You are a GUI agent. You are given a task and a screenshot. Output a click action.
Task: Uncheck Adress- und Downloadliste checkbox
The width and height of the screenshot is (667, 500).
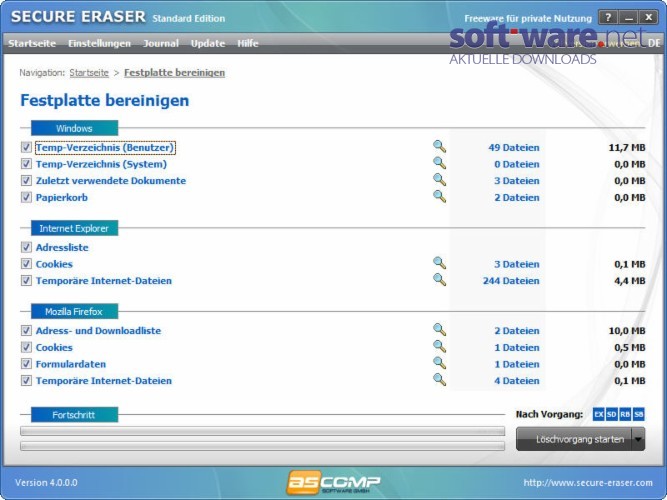(26, 331)
